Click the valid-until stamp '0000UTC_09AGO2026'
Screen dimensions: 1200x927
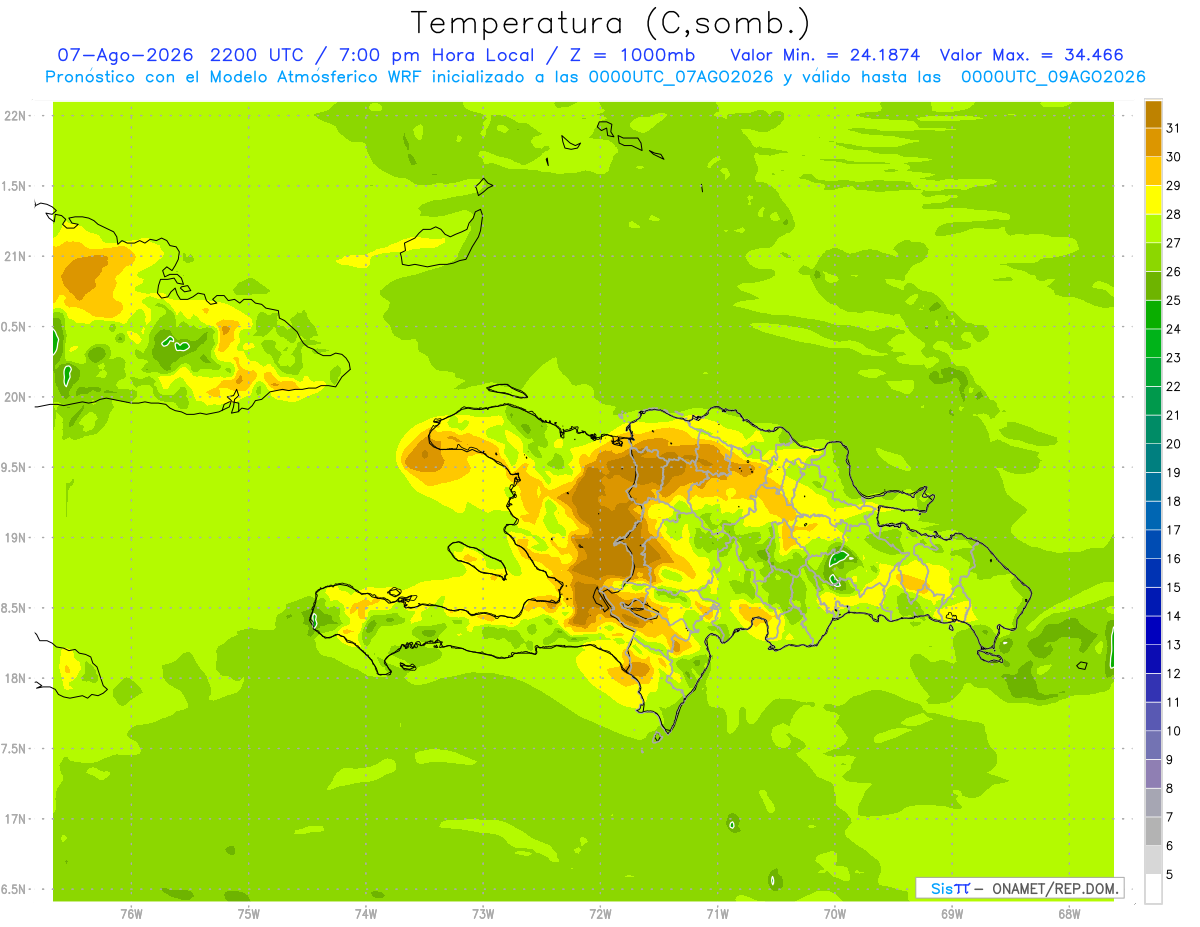pos(1052,77)
